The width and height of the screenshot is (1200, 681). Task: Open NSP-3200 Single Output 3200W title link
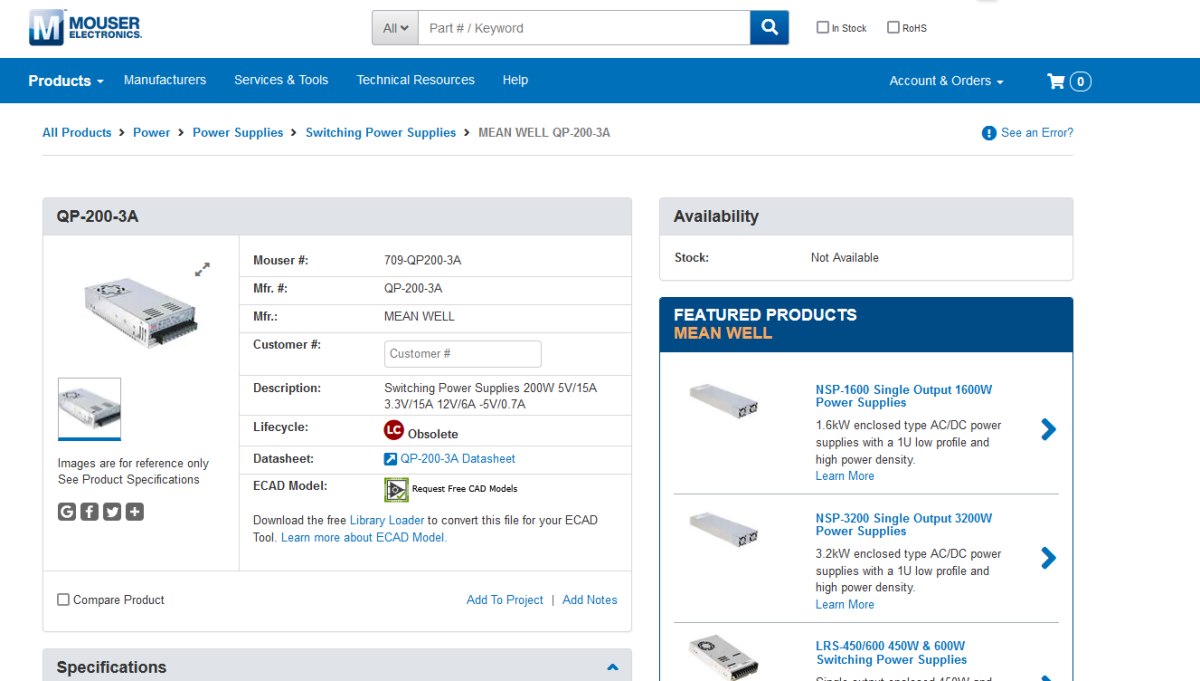[x=904, y=525]
